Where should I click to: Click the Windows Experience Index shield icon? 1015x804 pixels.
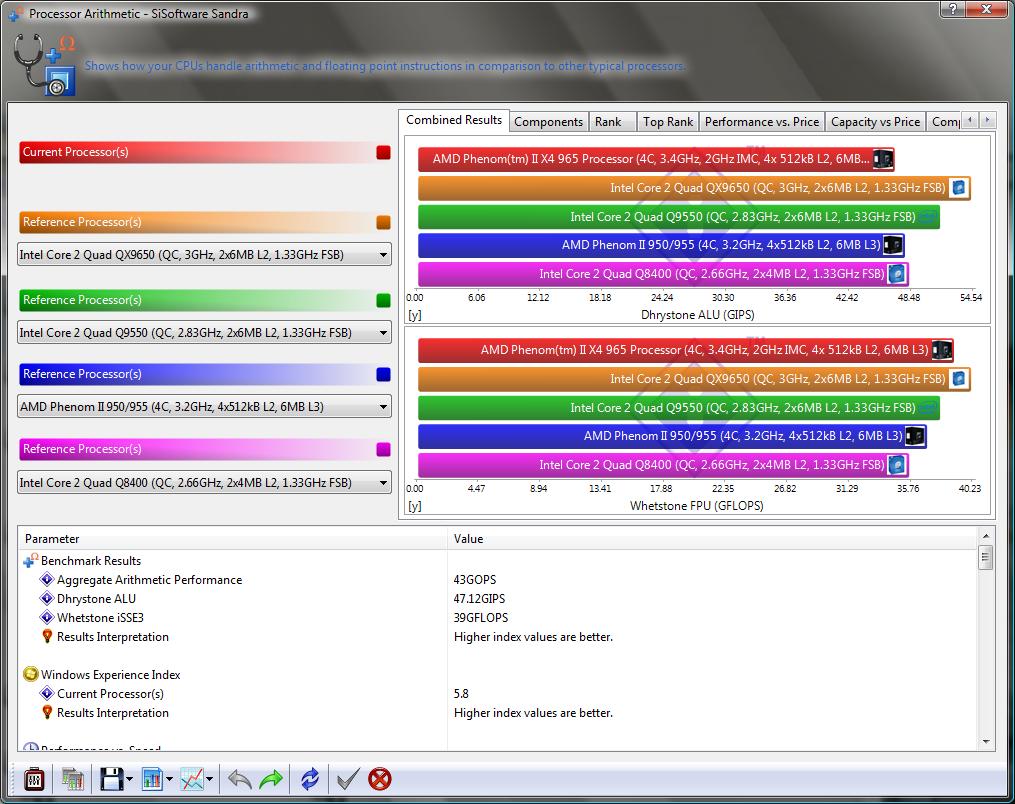(30, 675)
